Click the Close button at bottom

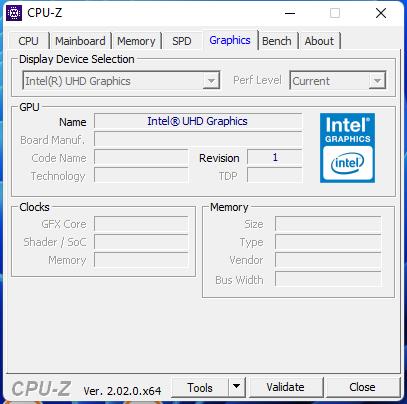[362, 387]
